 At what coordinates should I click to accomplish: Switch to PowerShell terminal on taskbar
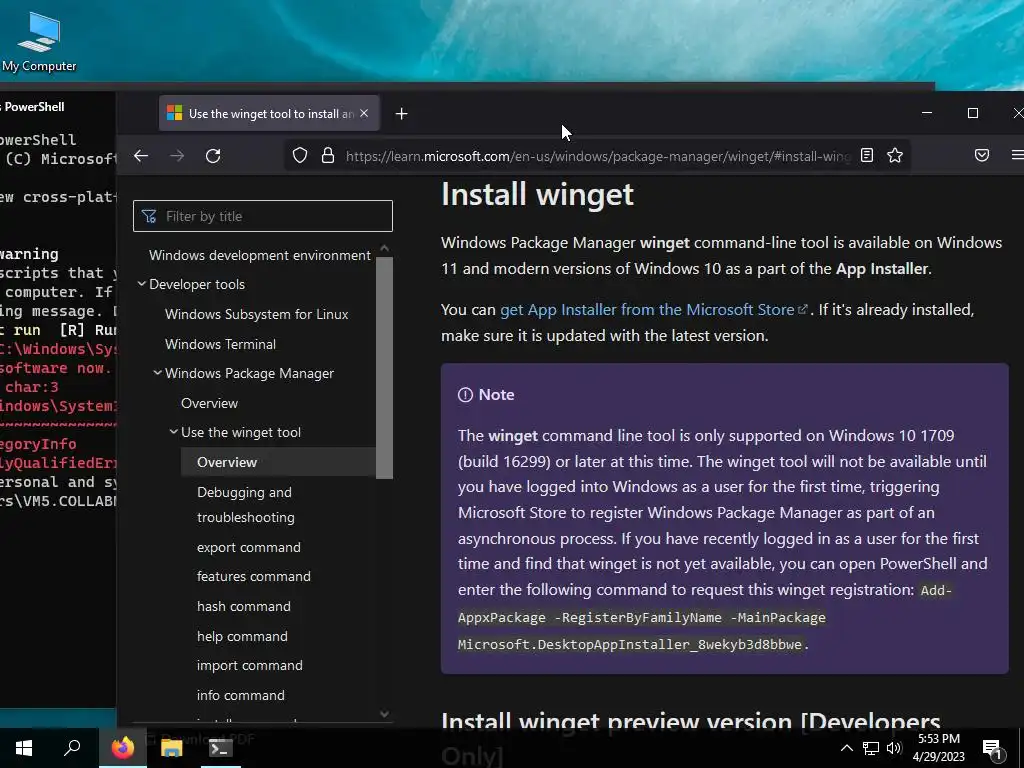(x=220, y=748)
